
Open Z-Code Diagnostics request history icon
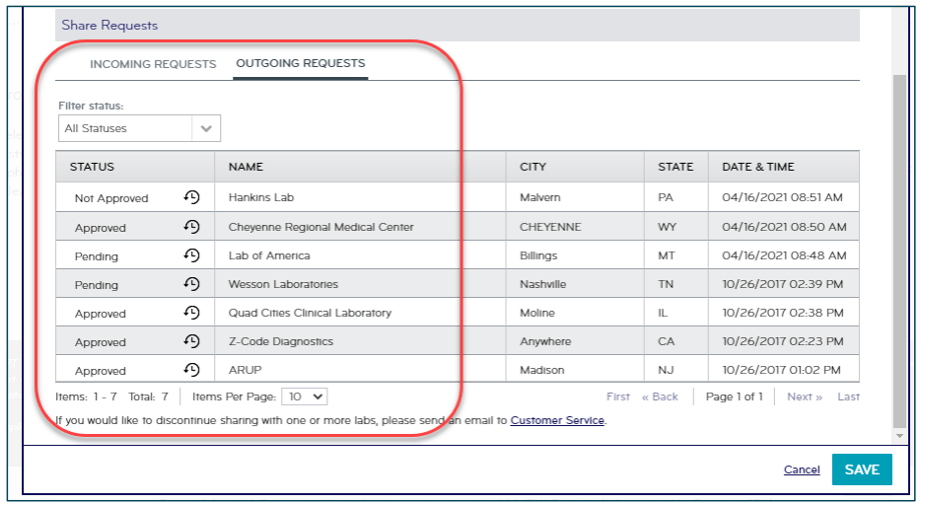[x=192, y=342]
